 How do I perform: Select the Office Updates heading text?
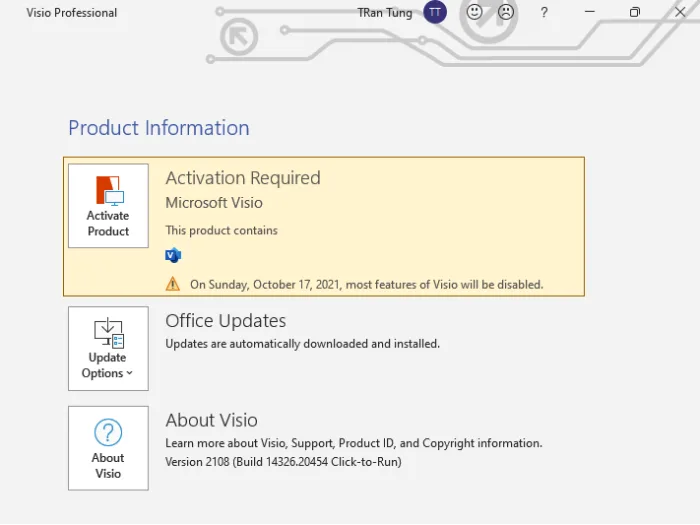226,321
